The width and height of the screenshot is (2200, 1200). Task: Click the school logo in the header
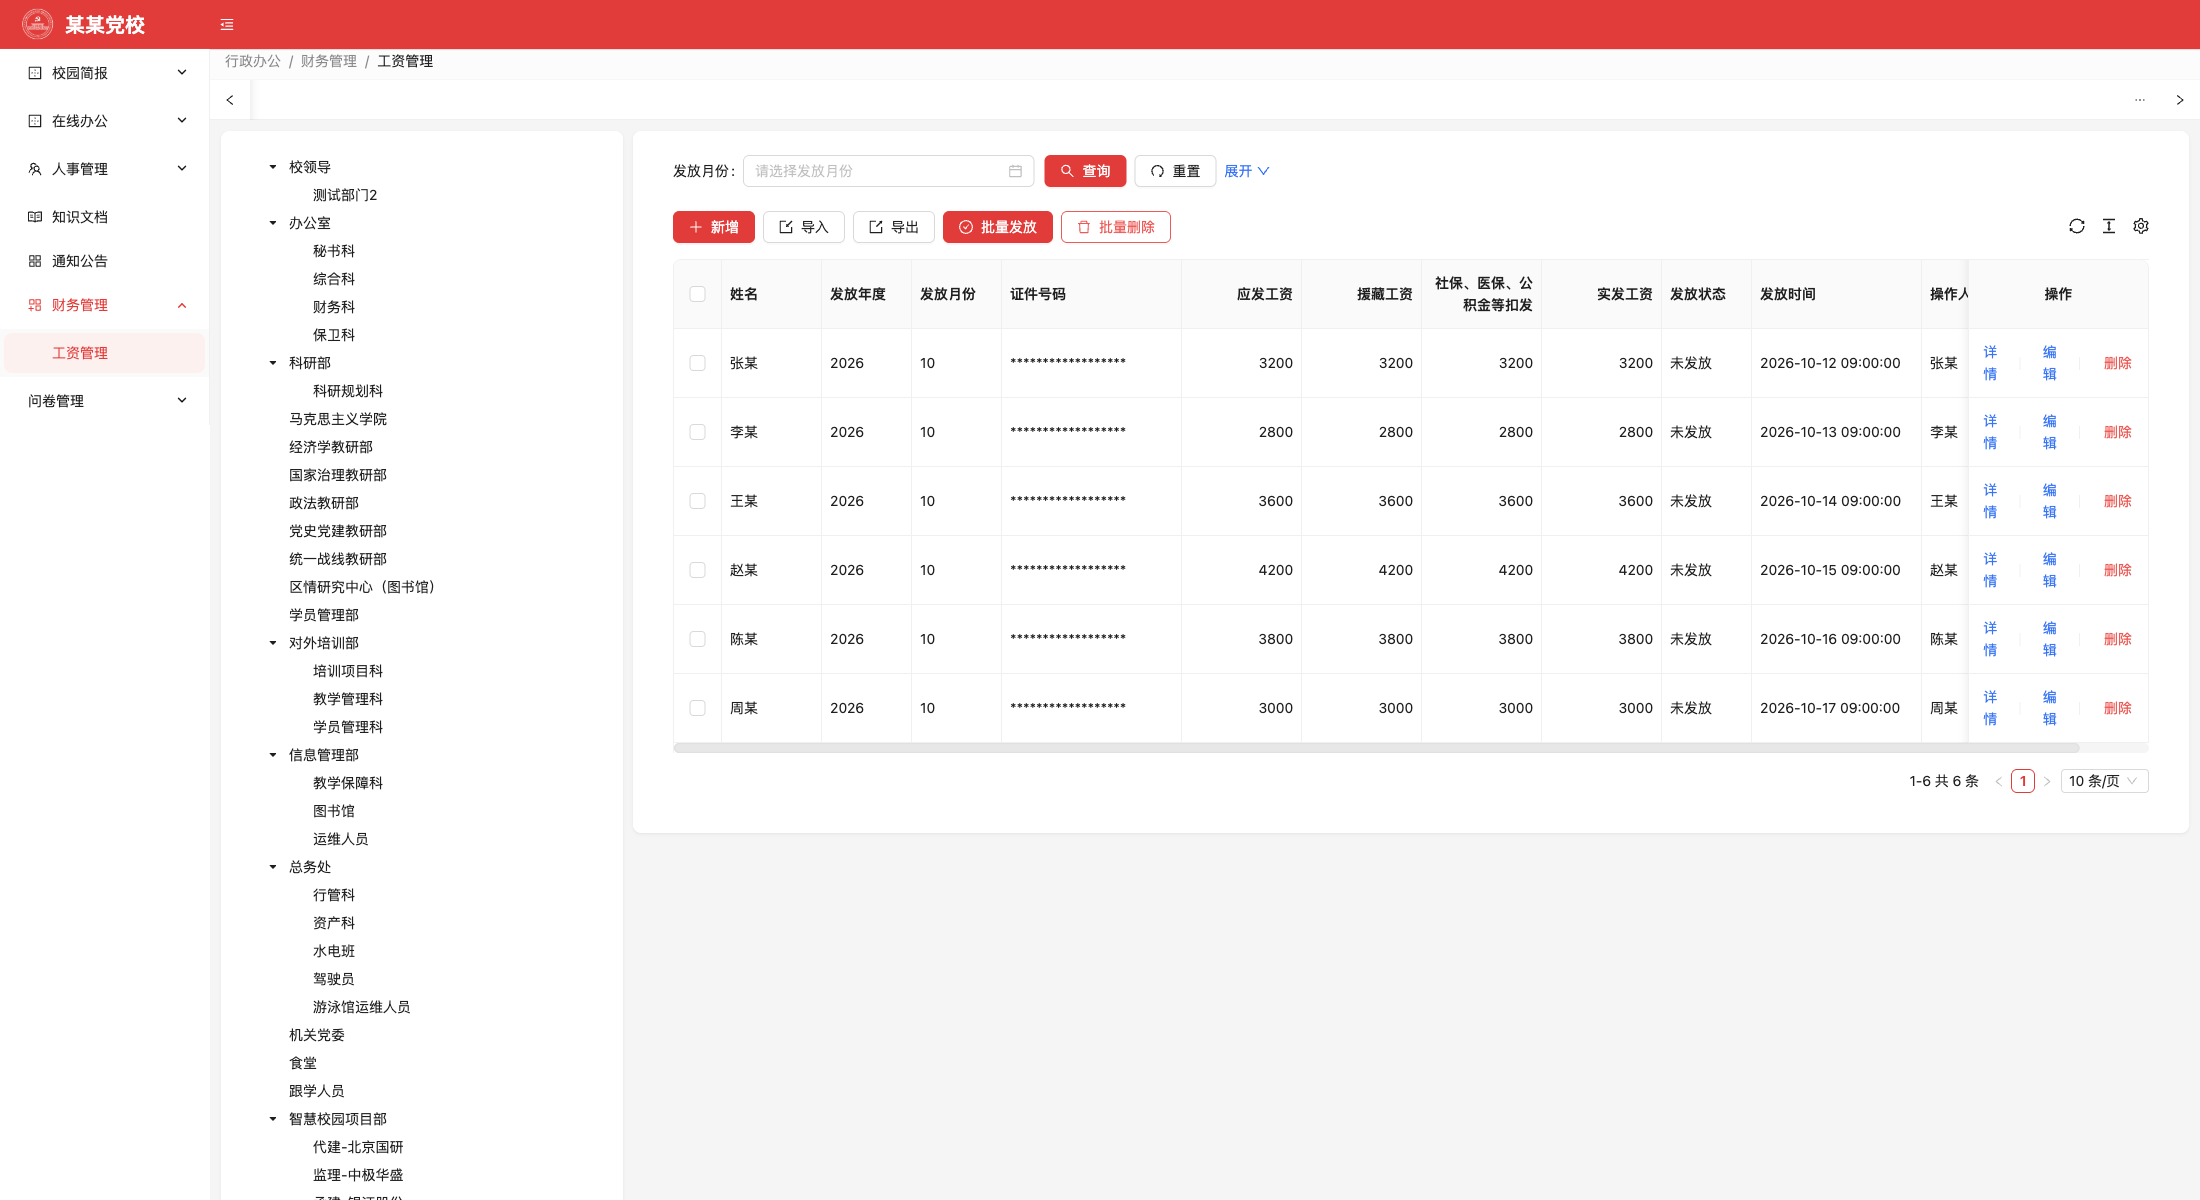(38, 24)
